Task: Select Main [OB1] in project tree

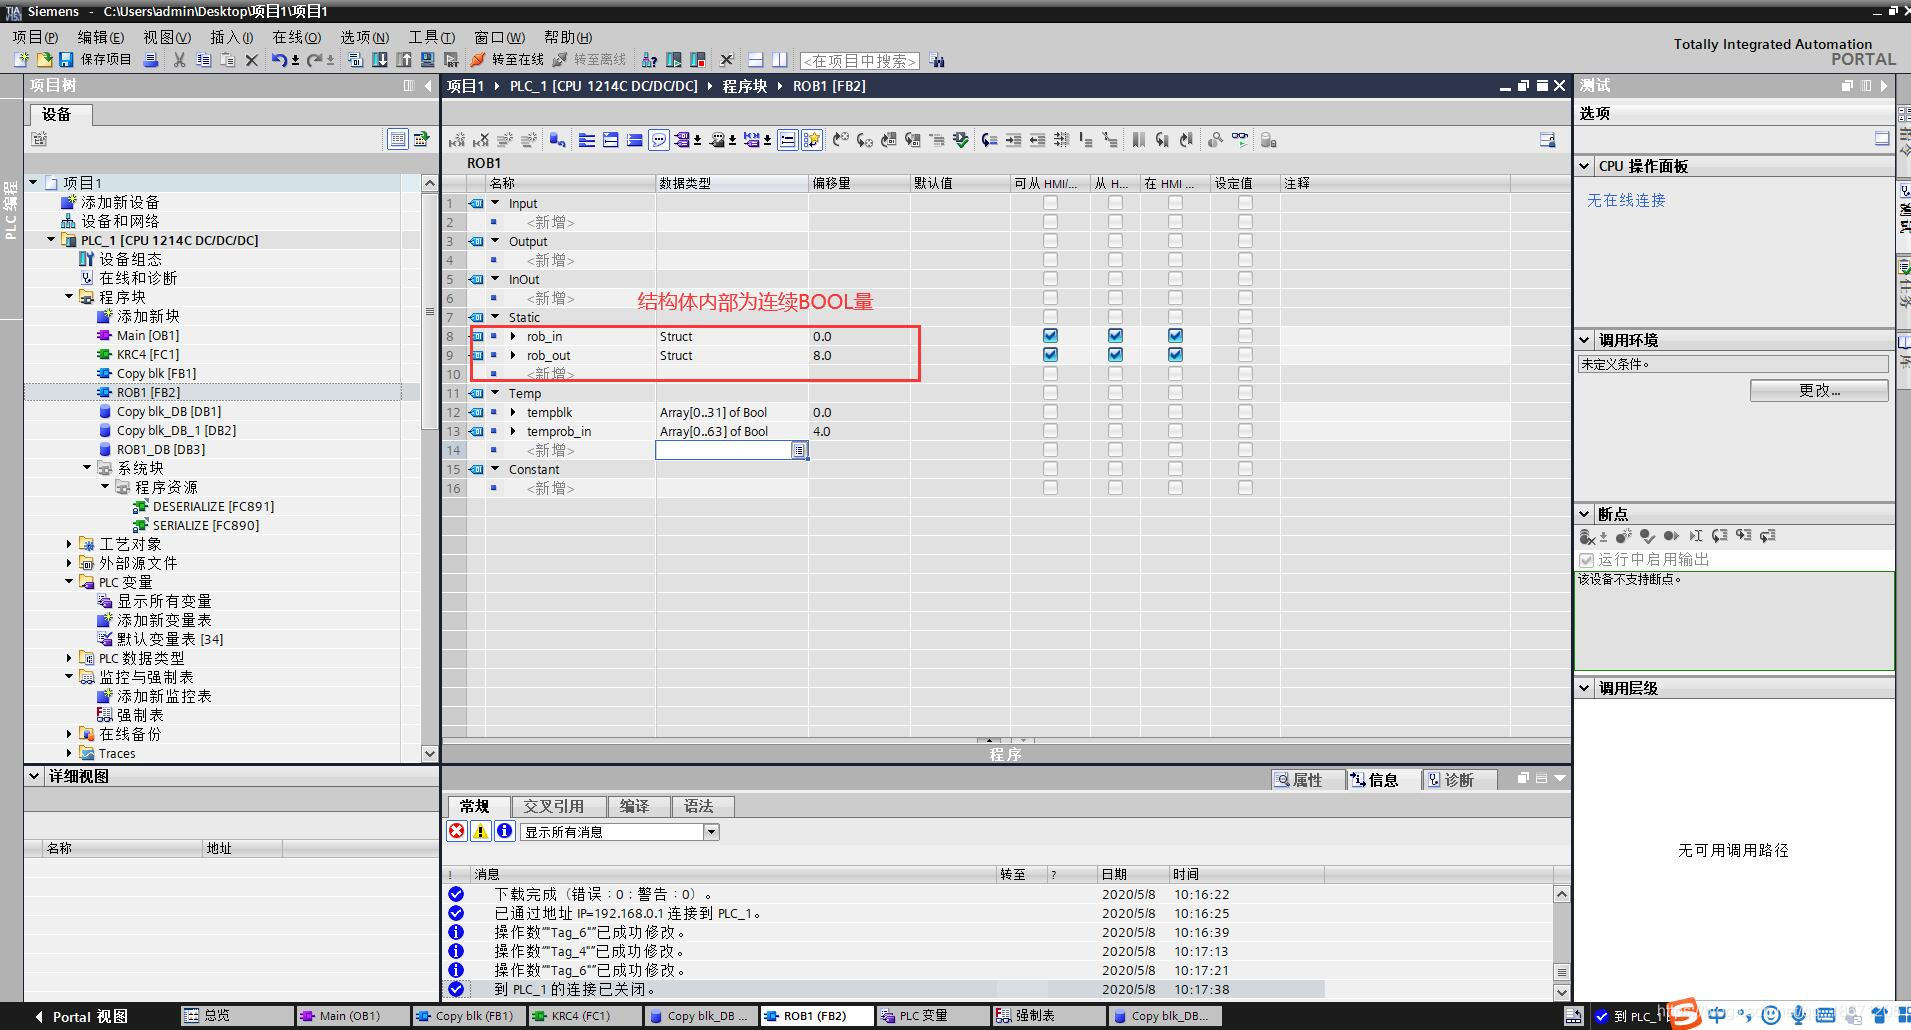Action: (148, 335)
